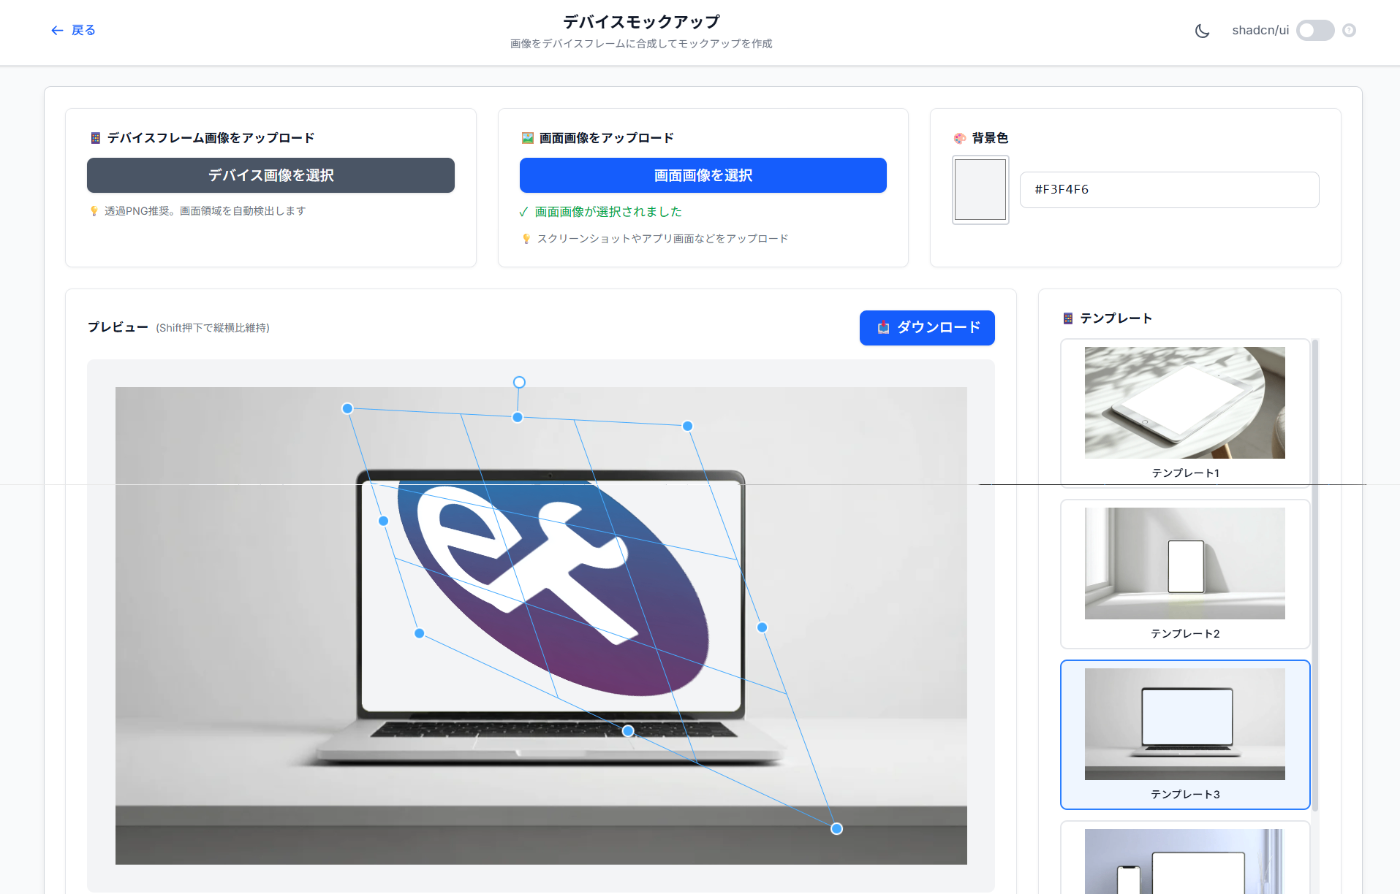
Task: Toggle dark mode moon icon
Action: 1202,31
